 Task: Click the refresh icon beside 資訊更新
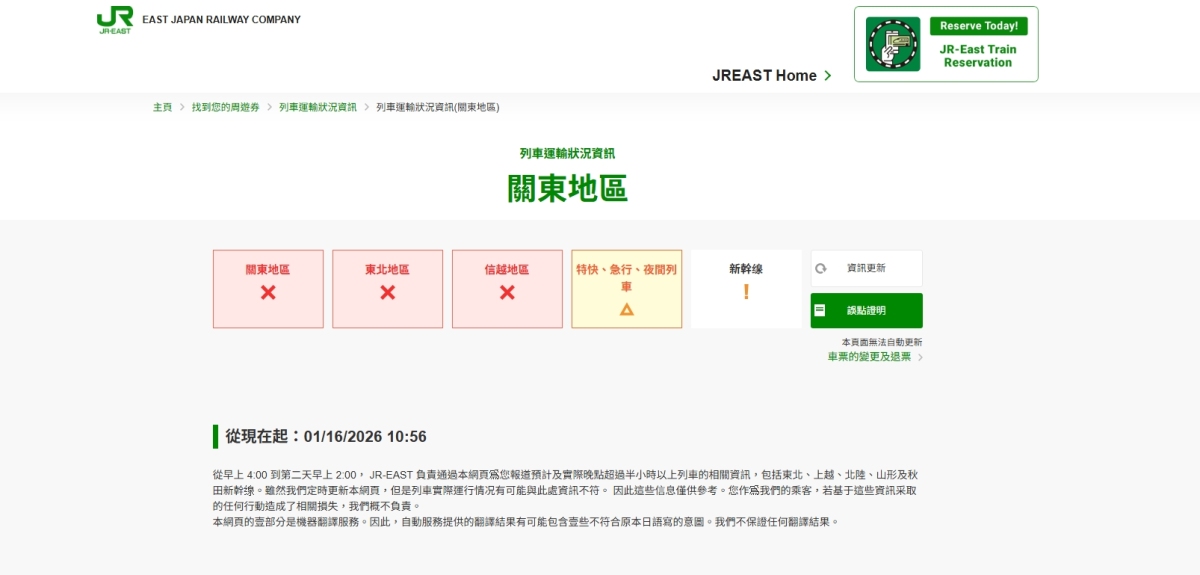pos(821,268)
